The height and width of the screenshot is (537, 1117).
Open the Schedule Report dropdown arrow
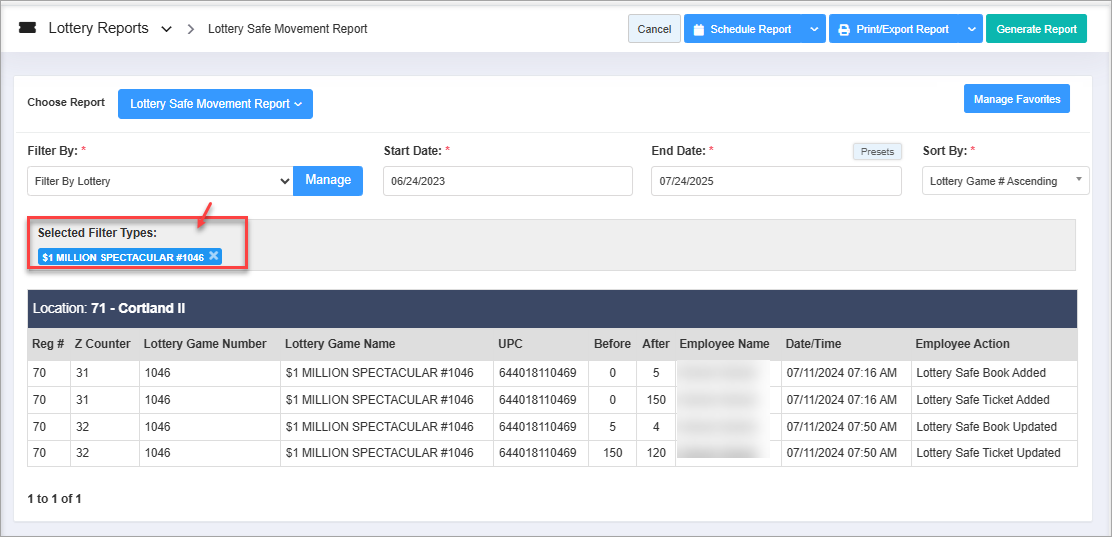814,30
